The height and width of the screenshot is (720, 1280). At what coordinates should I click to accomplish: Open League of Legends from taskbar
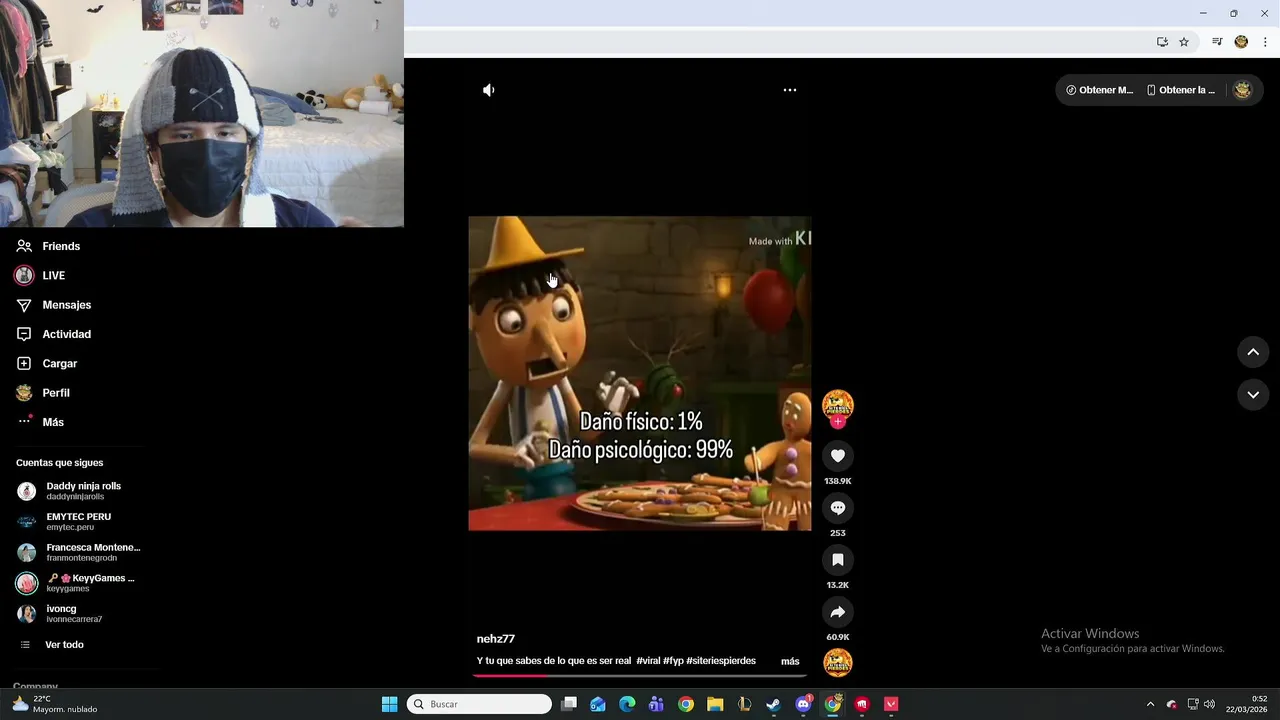pyautogui.click(x=744, y=704)
